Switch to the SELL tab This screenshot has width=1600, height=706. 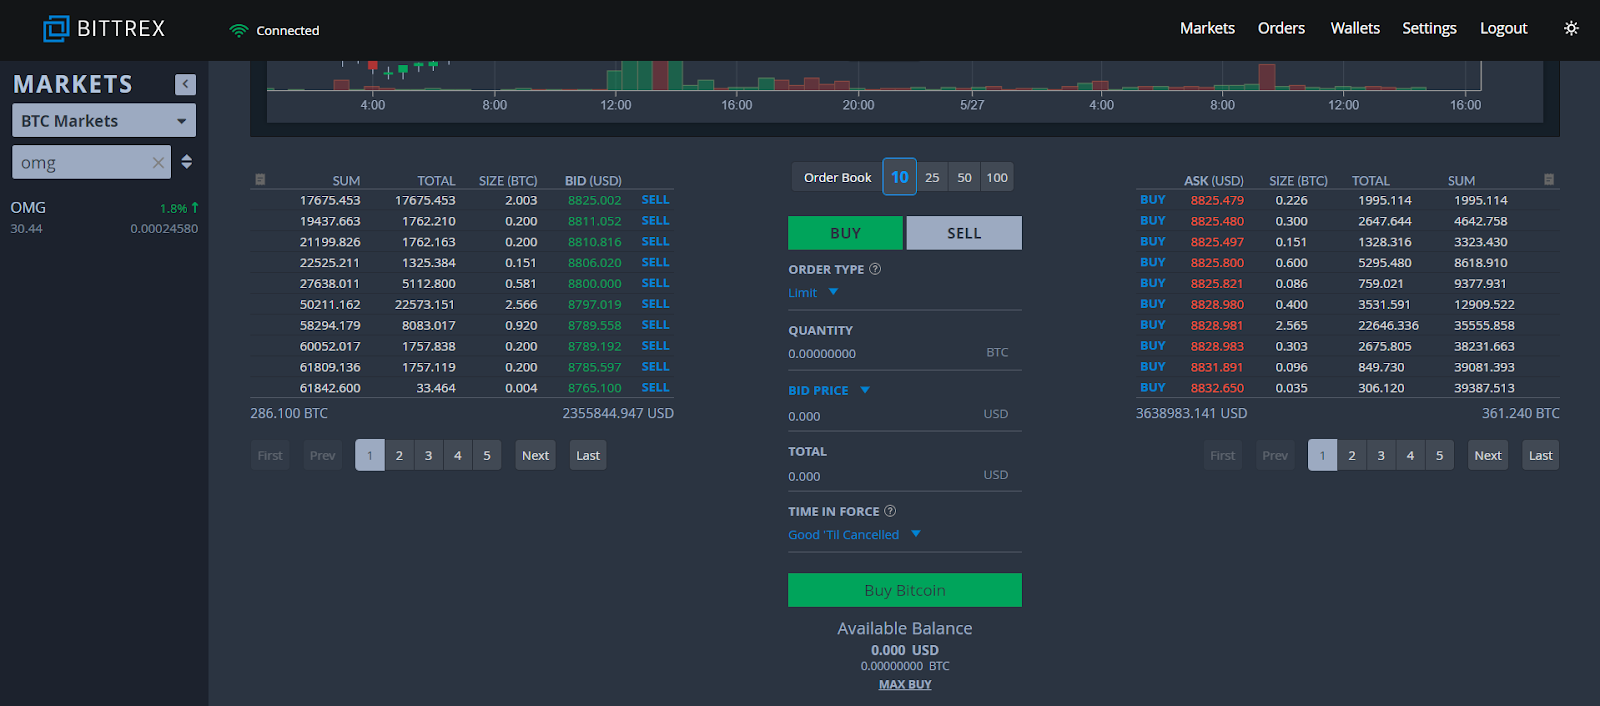click(x=964, y=233)
